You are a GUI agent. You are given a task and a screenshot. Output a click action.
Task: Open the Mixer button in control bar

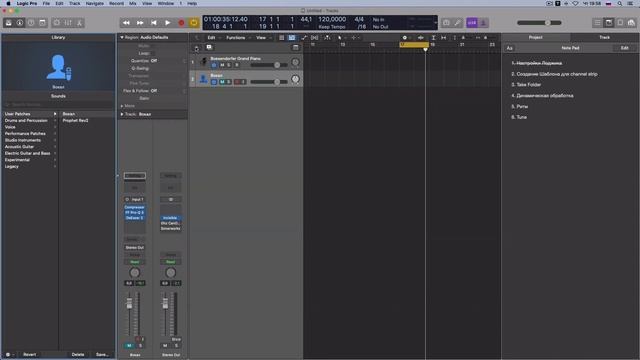pos(68,23)
